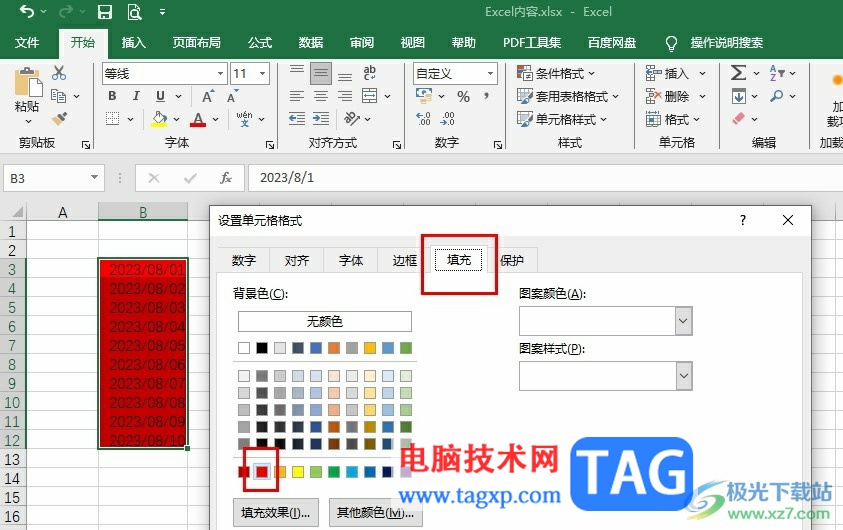Open the 图案样式 pattern style dropdown
843x530 pixels.
pyautogui.click(x=683, y=376)
